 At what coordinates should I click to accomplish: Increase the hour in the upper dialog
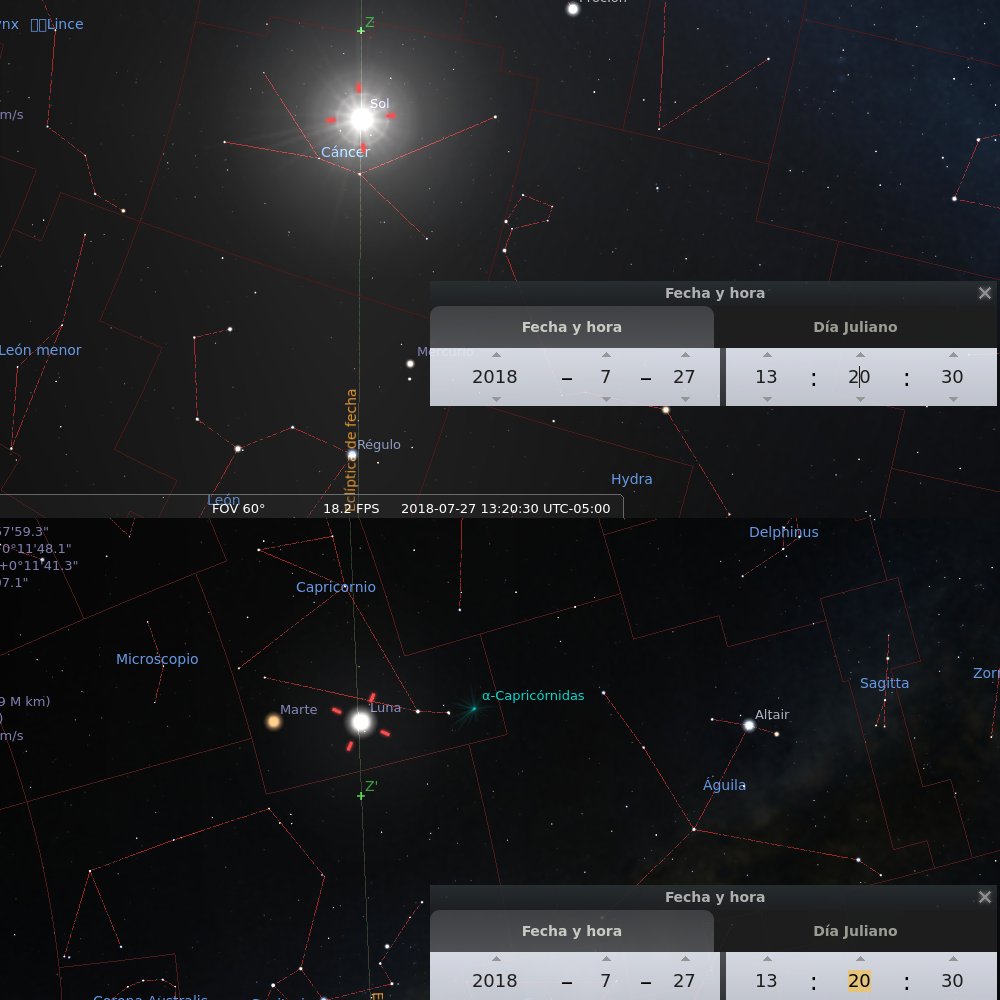pyautogui.click(x=767, y=355)
